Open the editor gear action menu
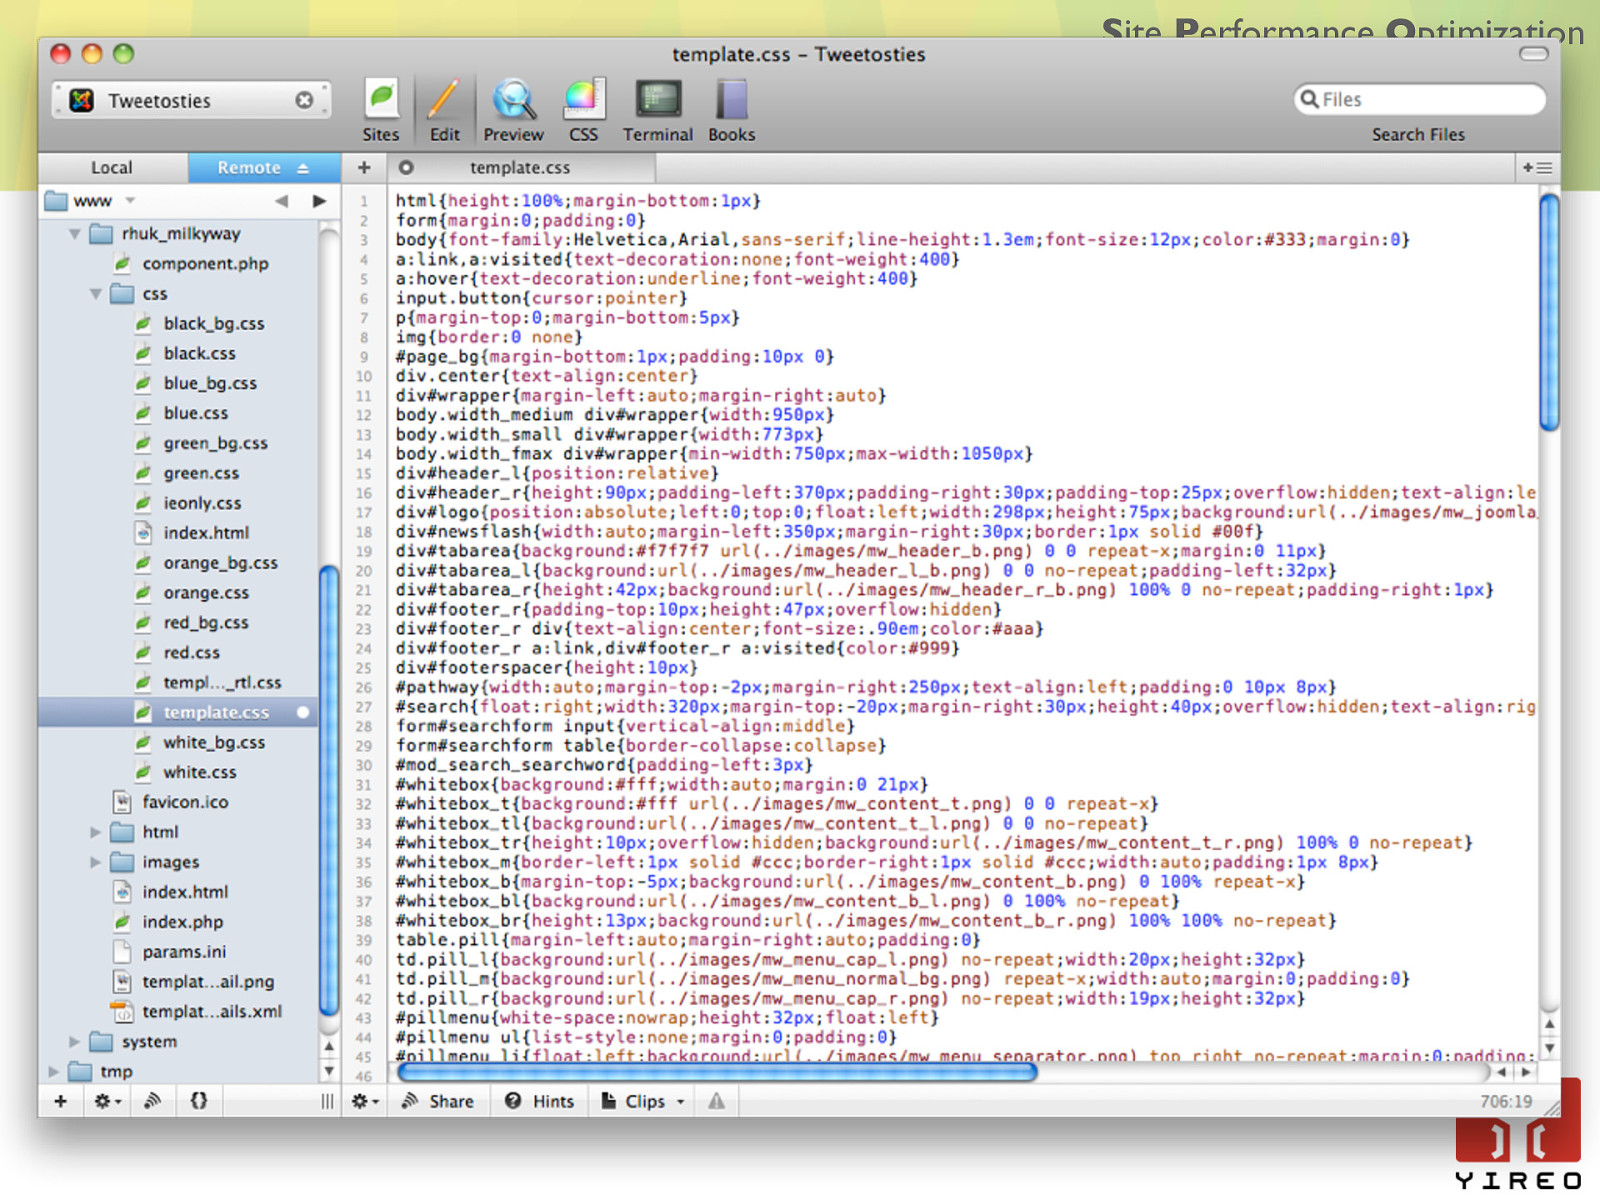Image resolution: width=1600 pixels, height=1200 pixels. (365, 1101)
